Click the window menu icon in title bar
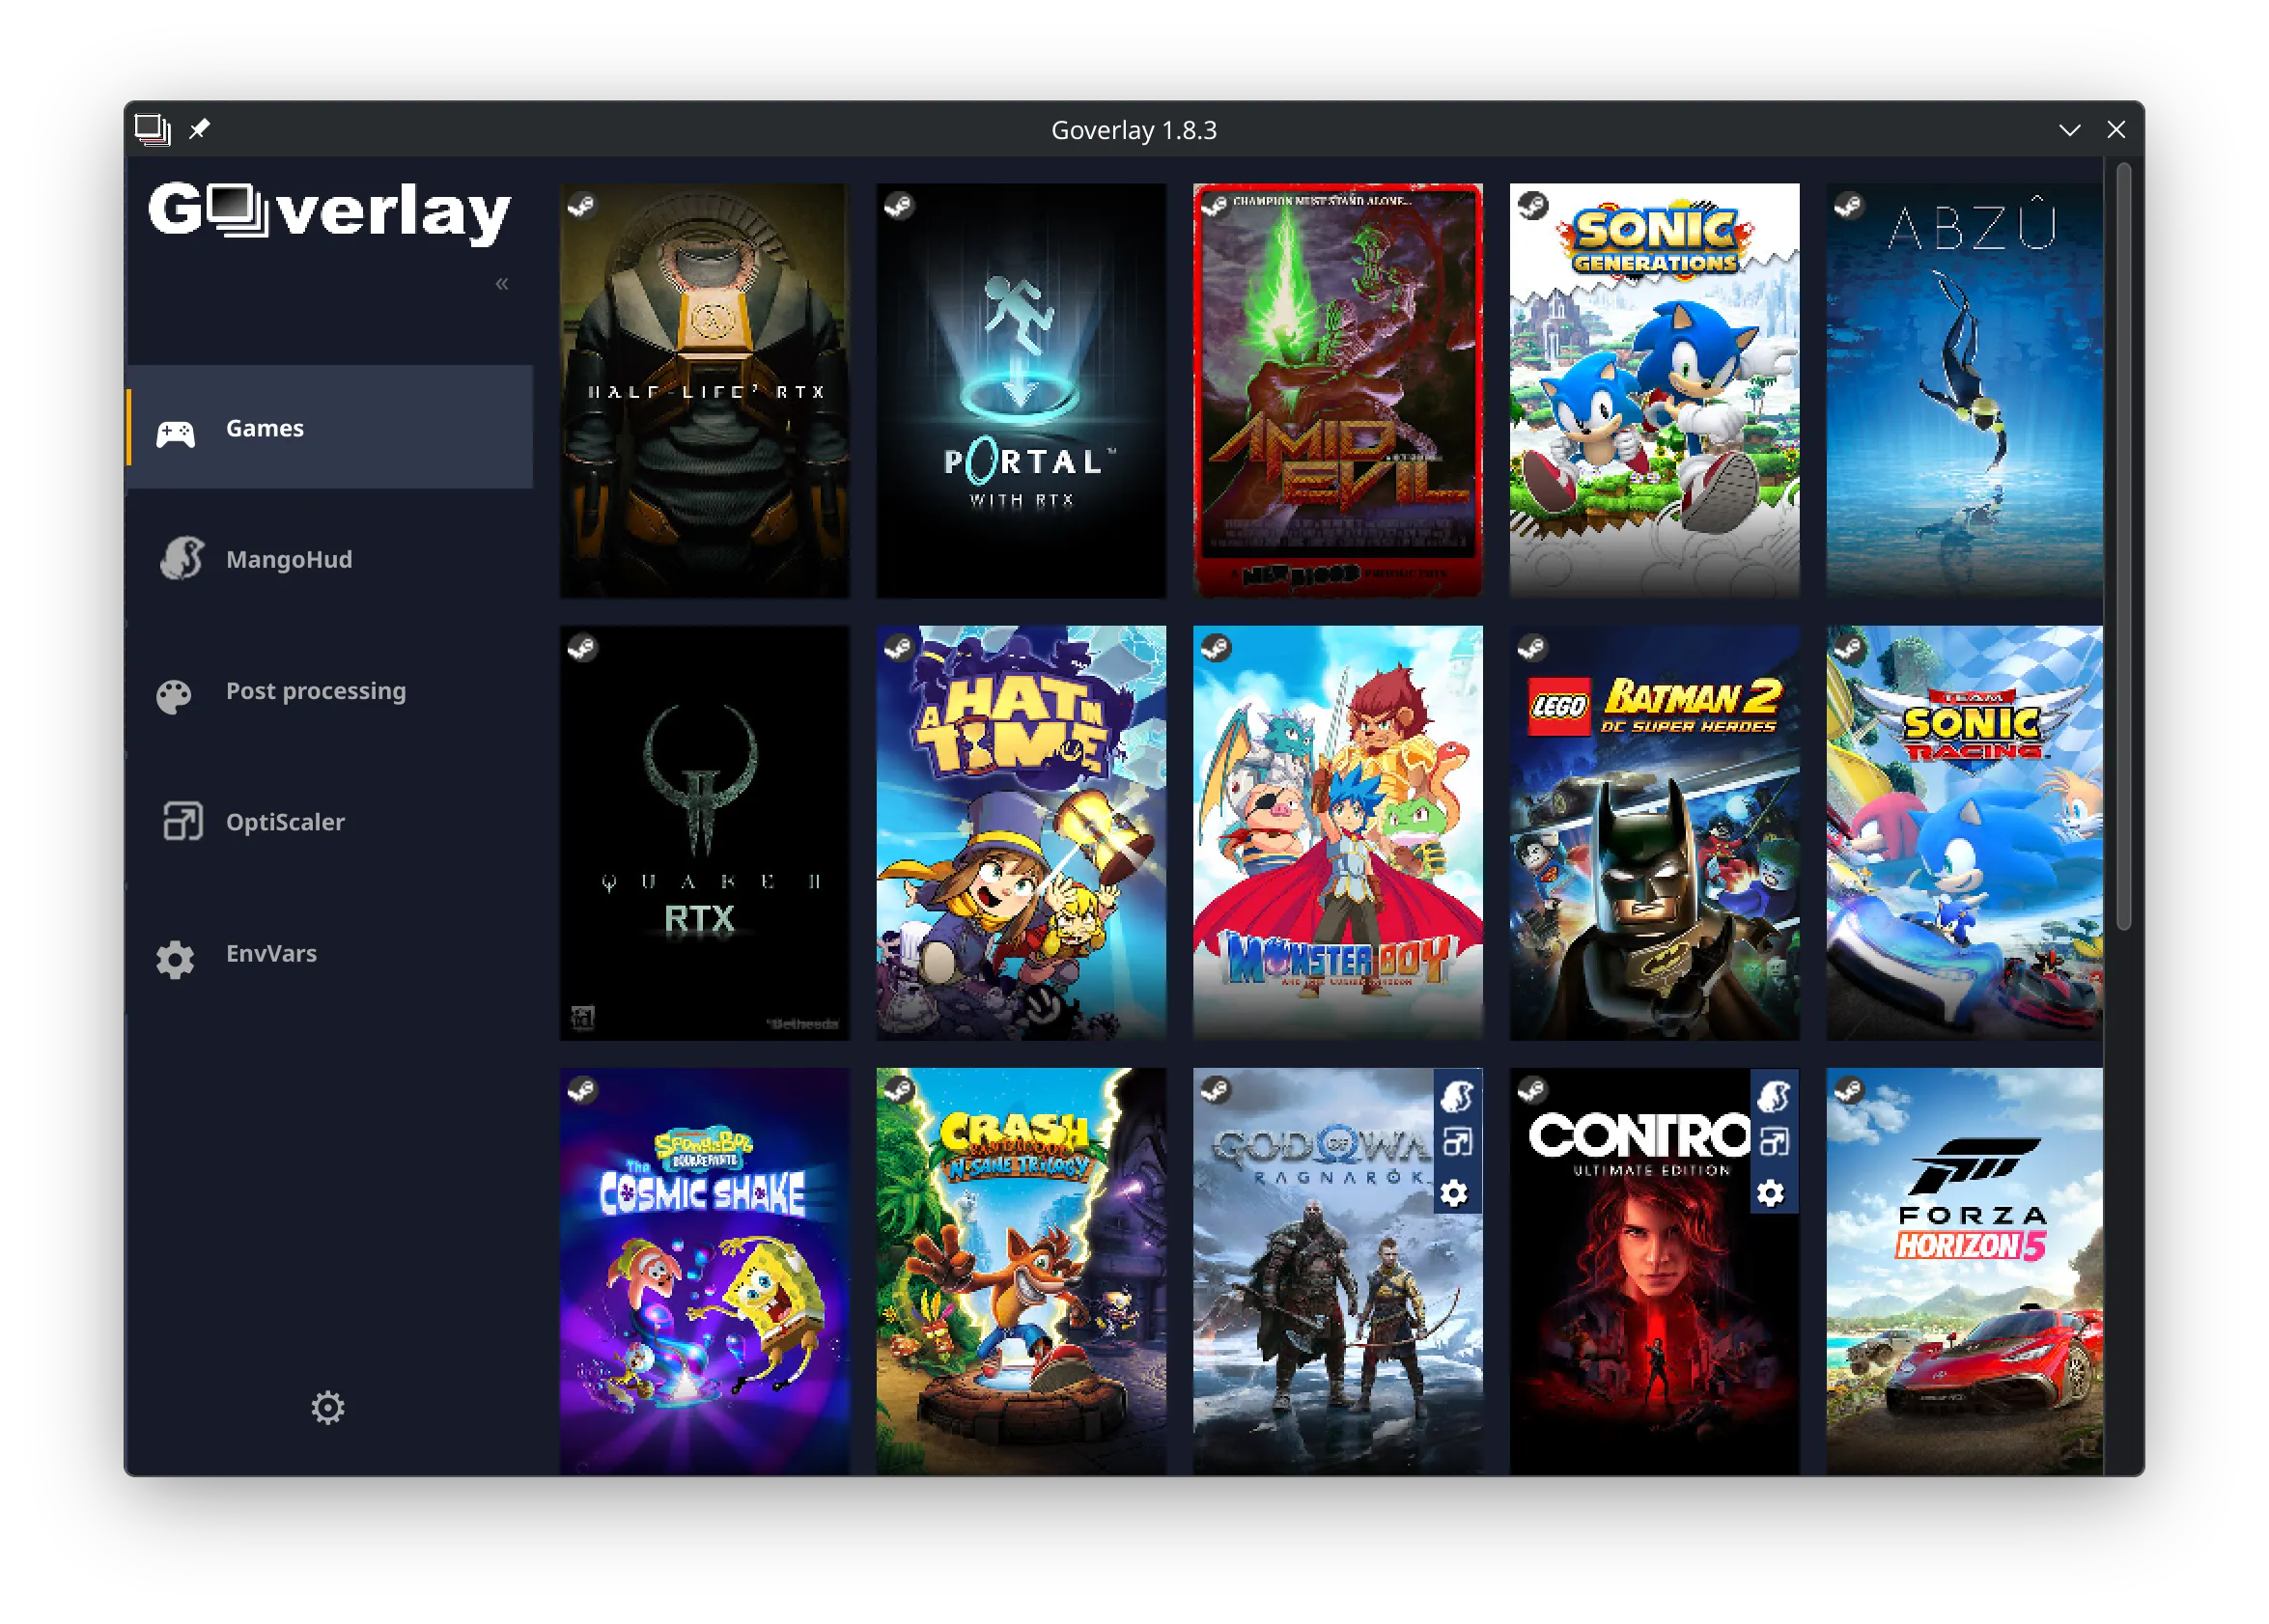 tap(152, 130)
